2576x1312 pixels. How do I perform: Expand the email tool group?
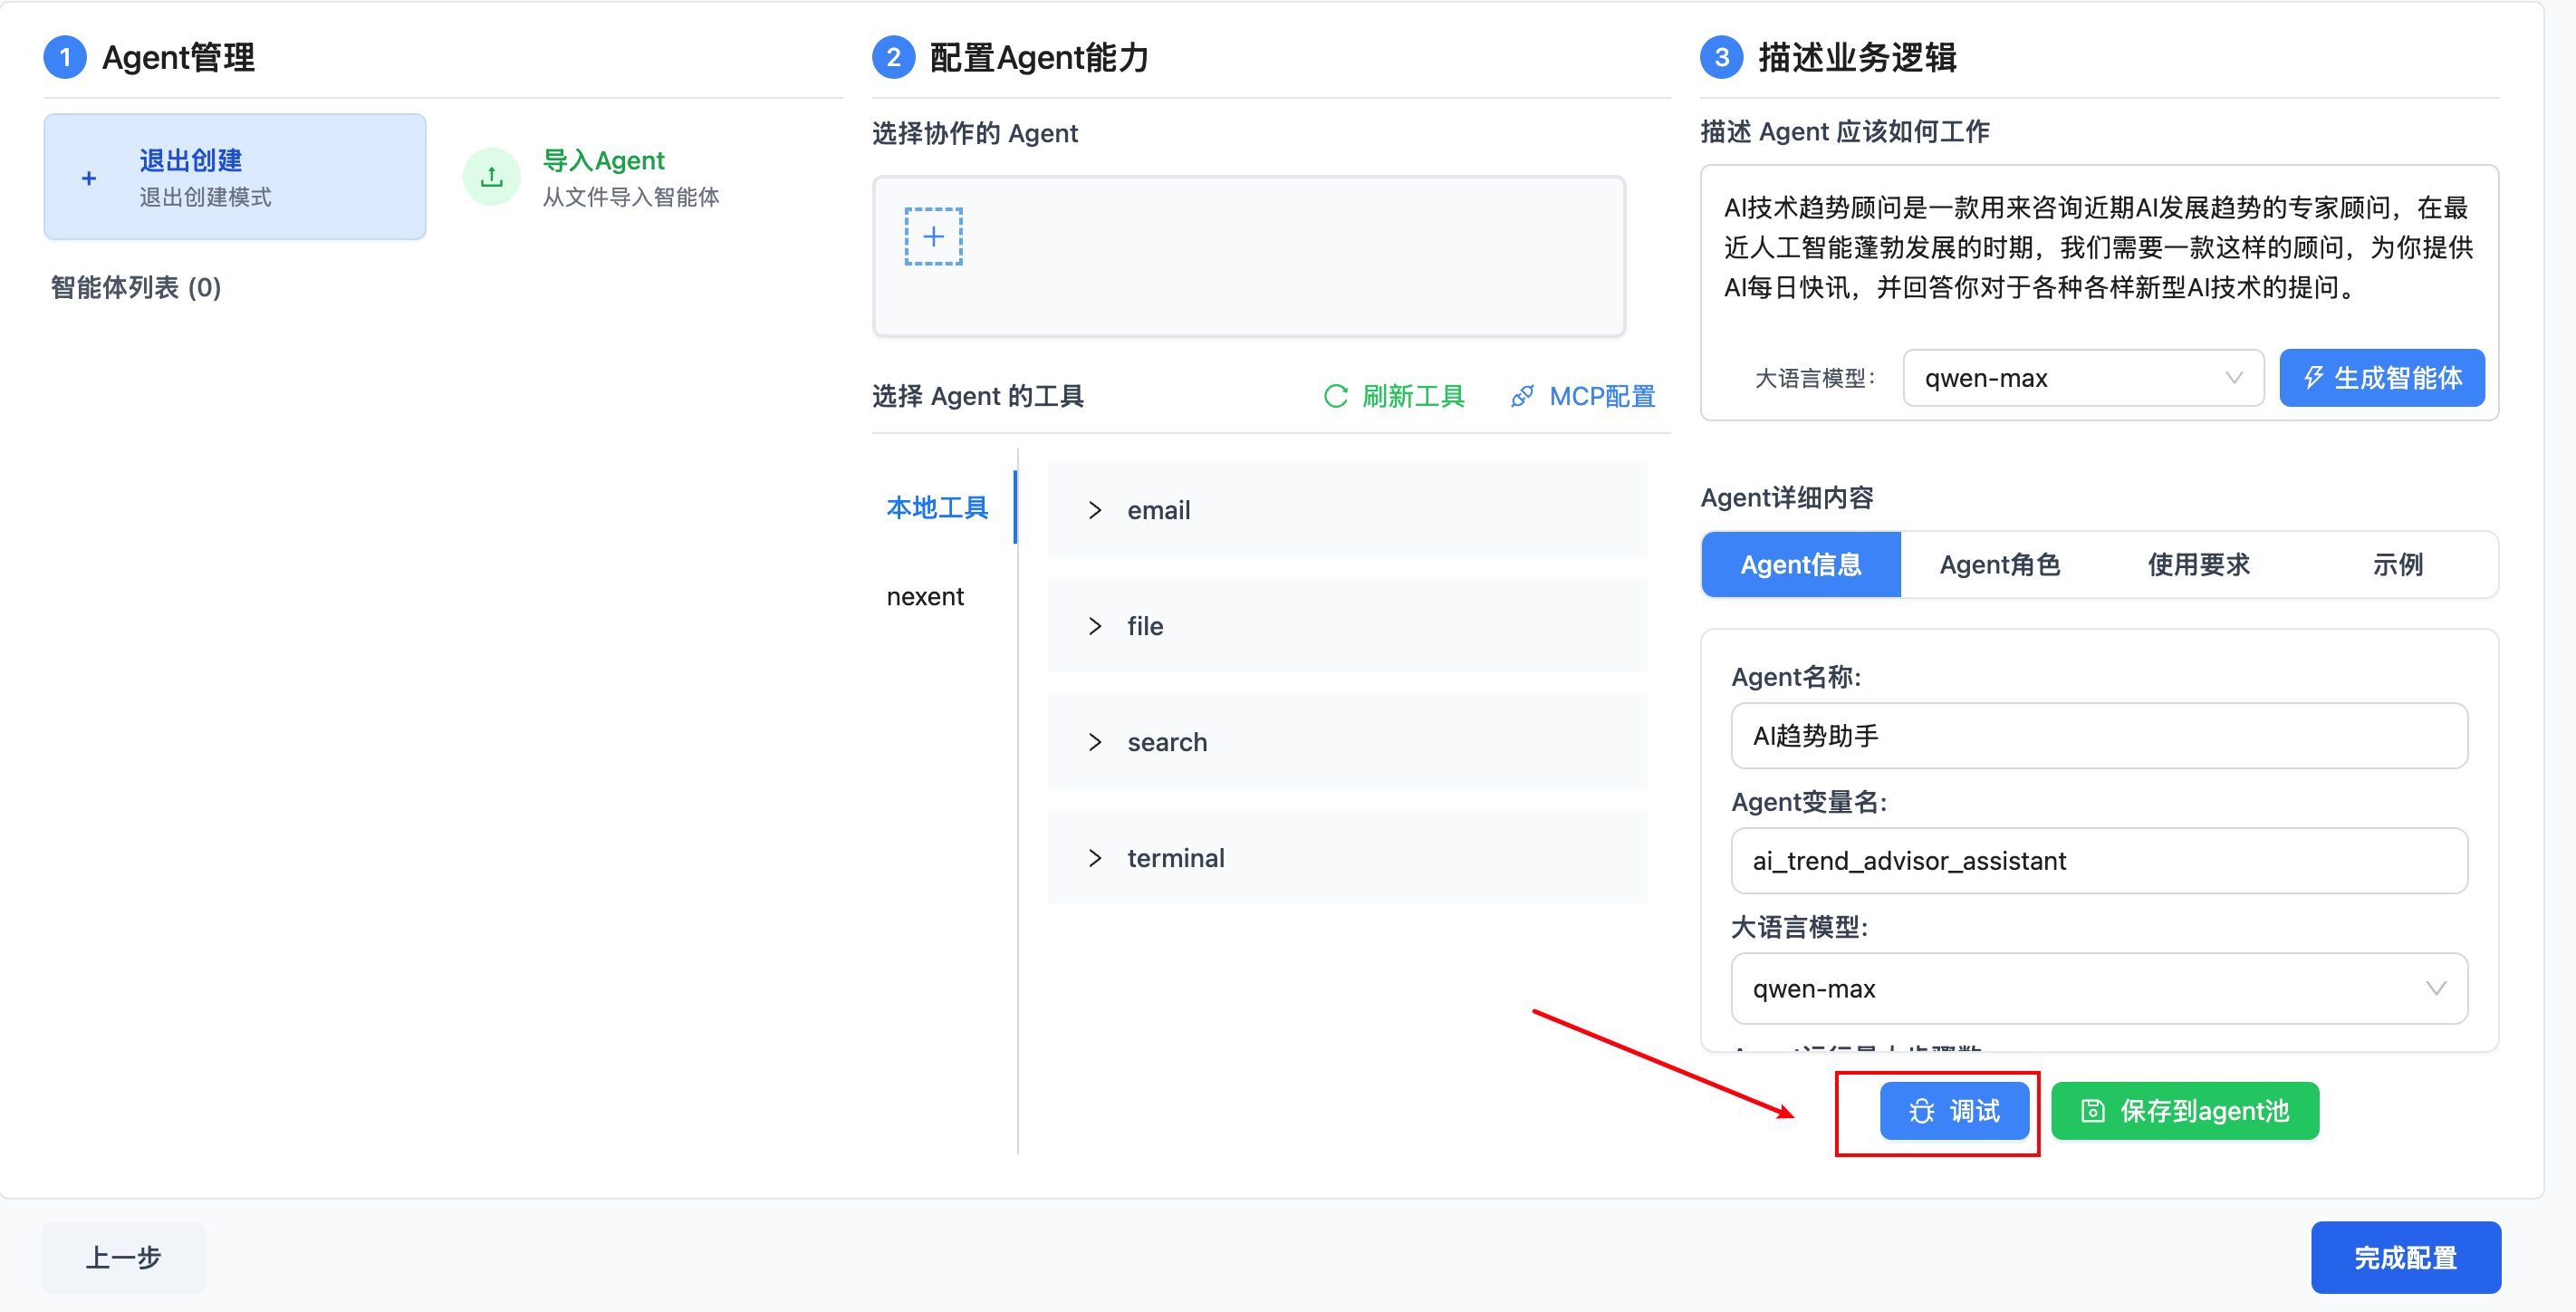click(x=1095, y=510)
